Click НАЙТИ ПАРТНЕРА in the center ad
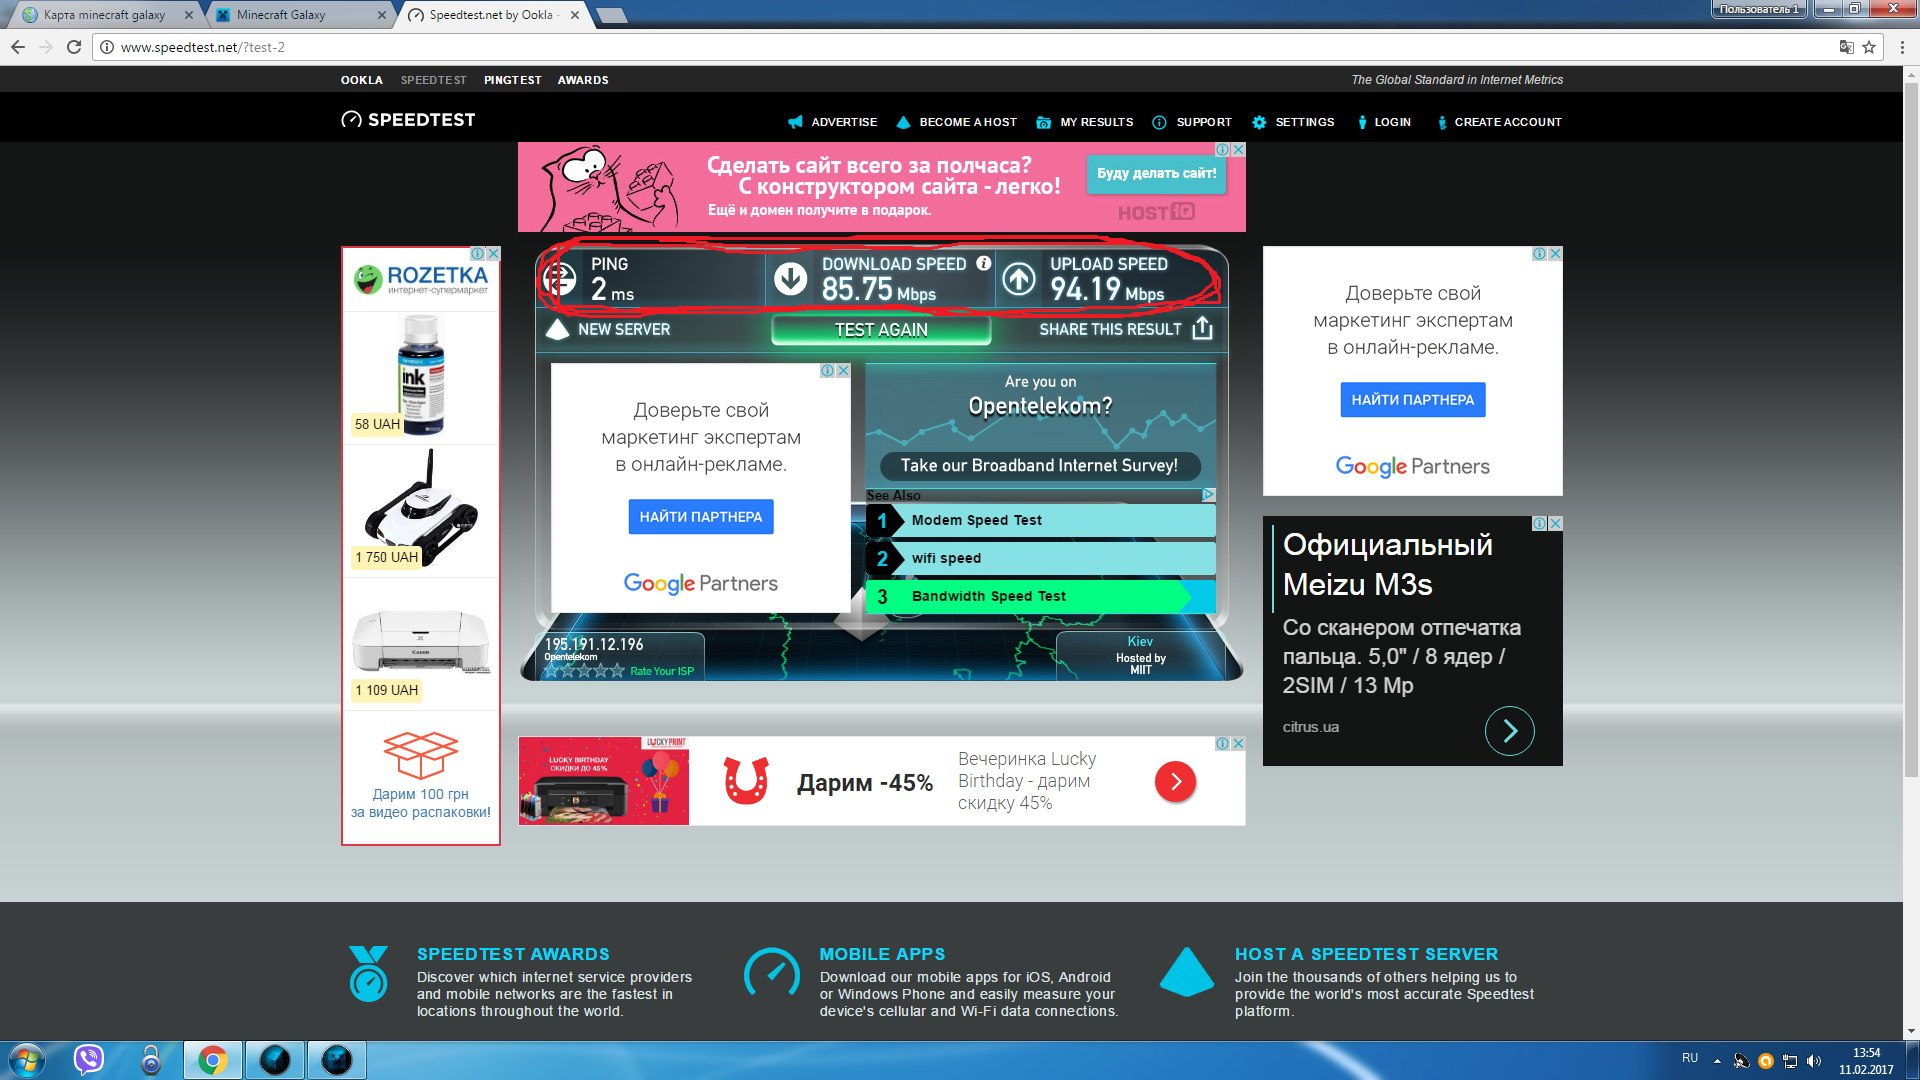Image resolution: width=1920 pixels, height=1080 pixels. click(x=701, y=517)
